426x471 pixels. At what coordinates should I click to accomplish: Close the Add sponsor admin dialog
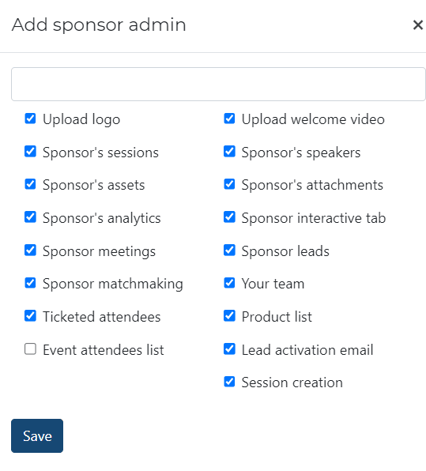pyautogui.click(x=418, y=25)
